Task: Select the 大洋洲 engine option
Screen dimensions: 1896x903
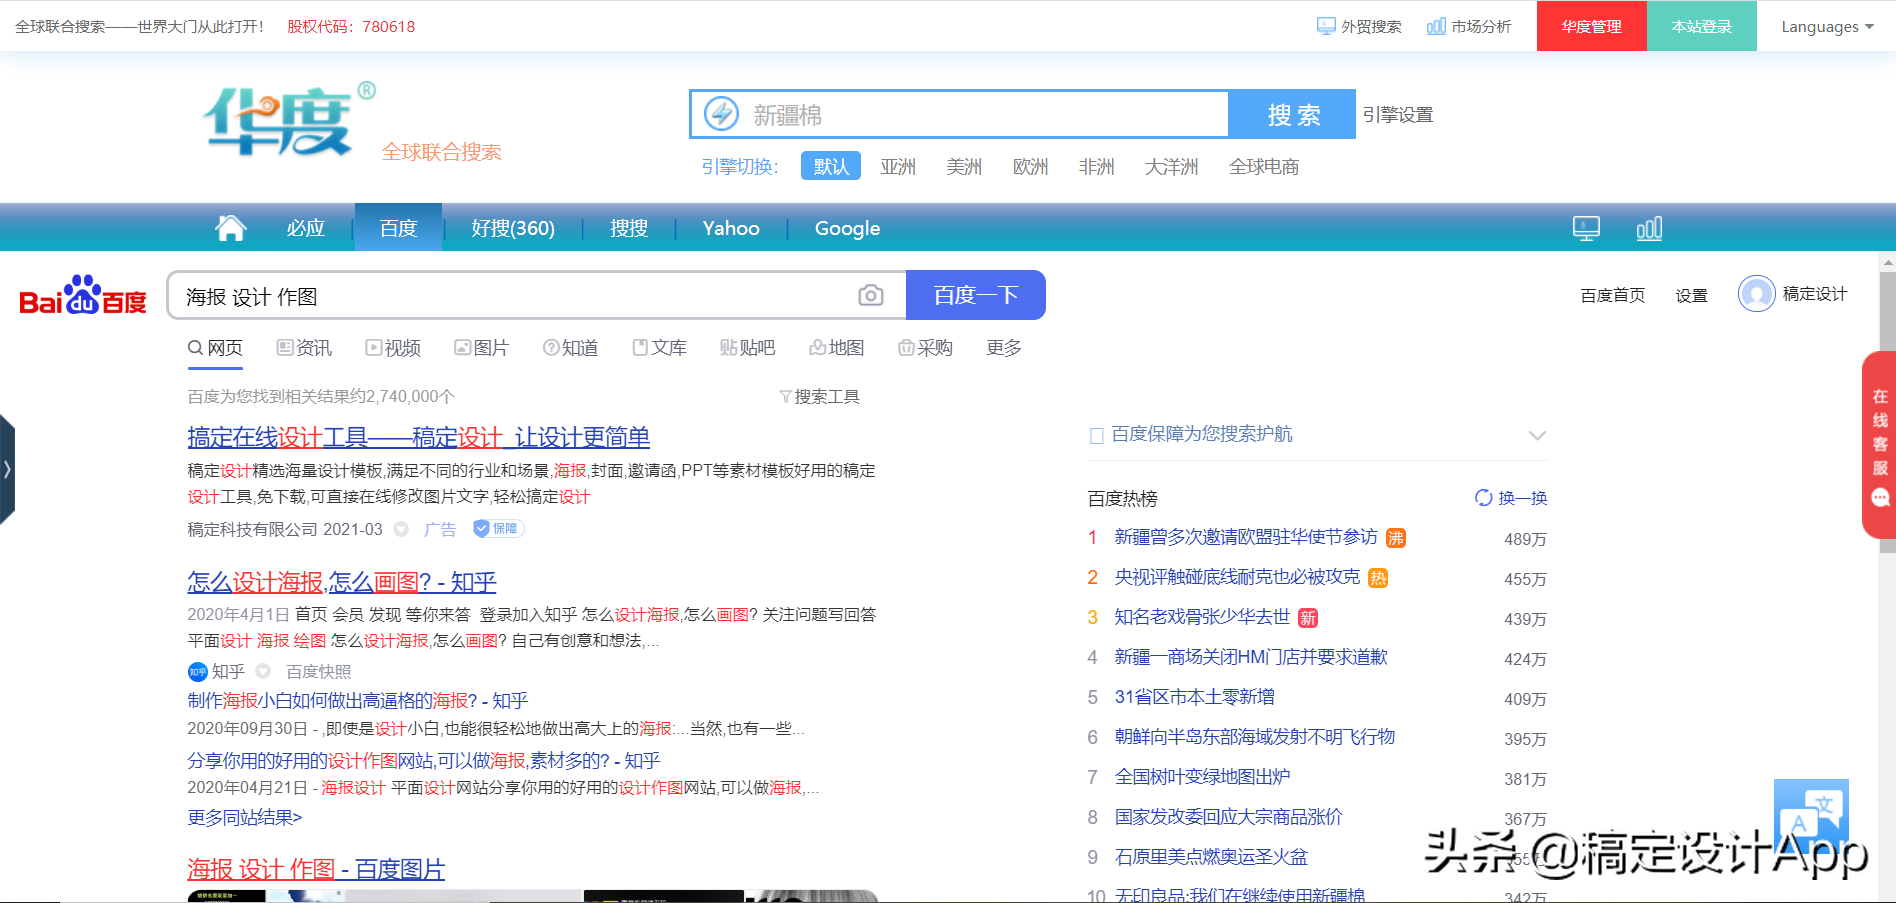Action: click(x=1171, y=167)
